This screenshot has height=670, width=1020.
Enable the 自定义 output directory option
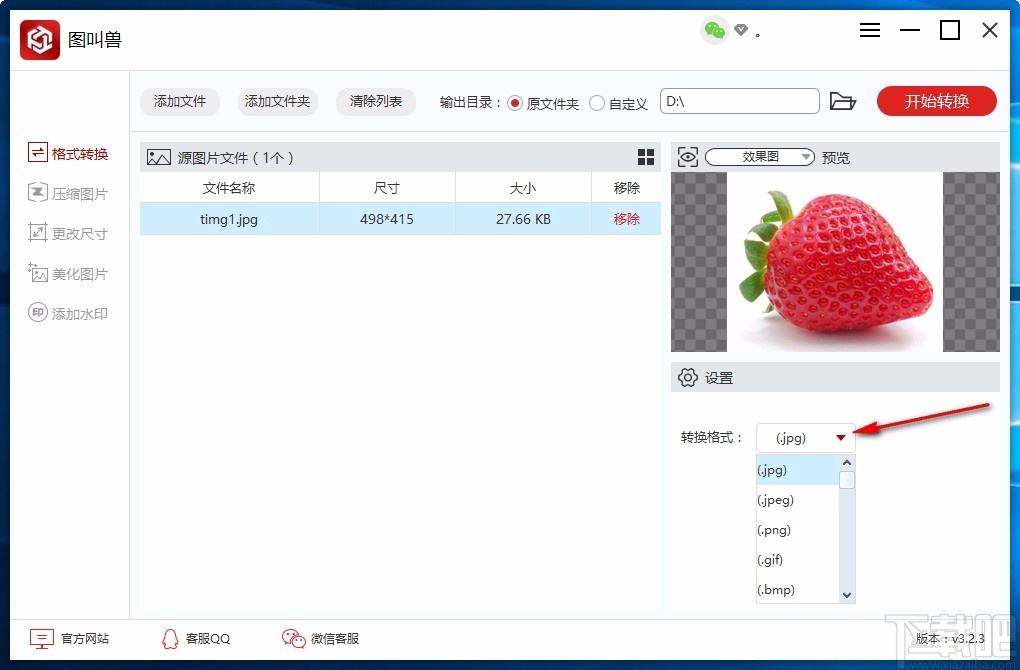[x=599, y=102]
